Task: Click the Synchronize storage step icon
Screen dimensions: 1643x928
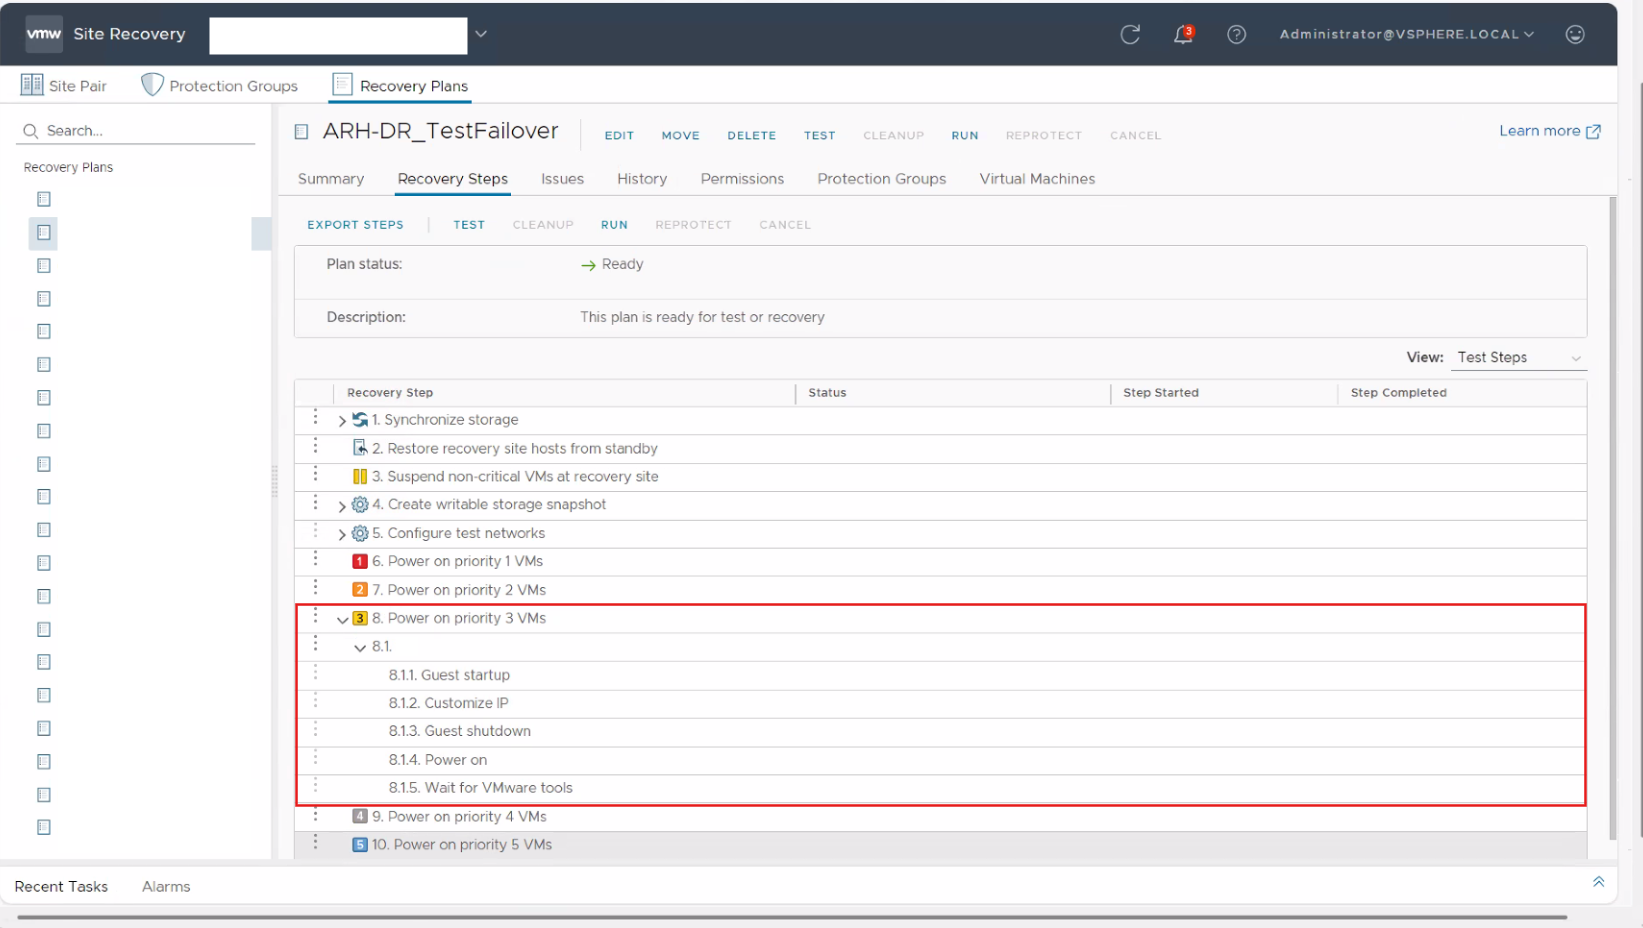Action: pyautogui.click(x=360, y=420)
